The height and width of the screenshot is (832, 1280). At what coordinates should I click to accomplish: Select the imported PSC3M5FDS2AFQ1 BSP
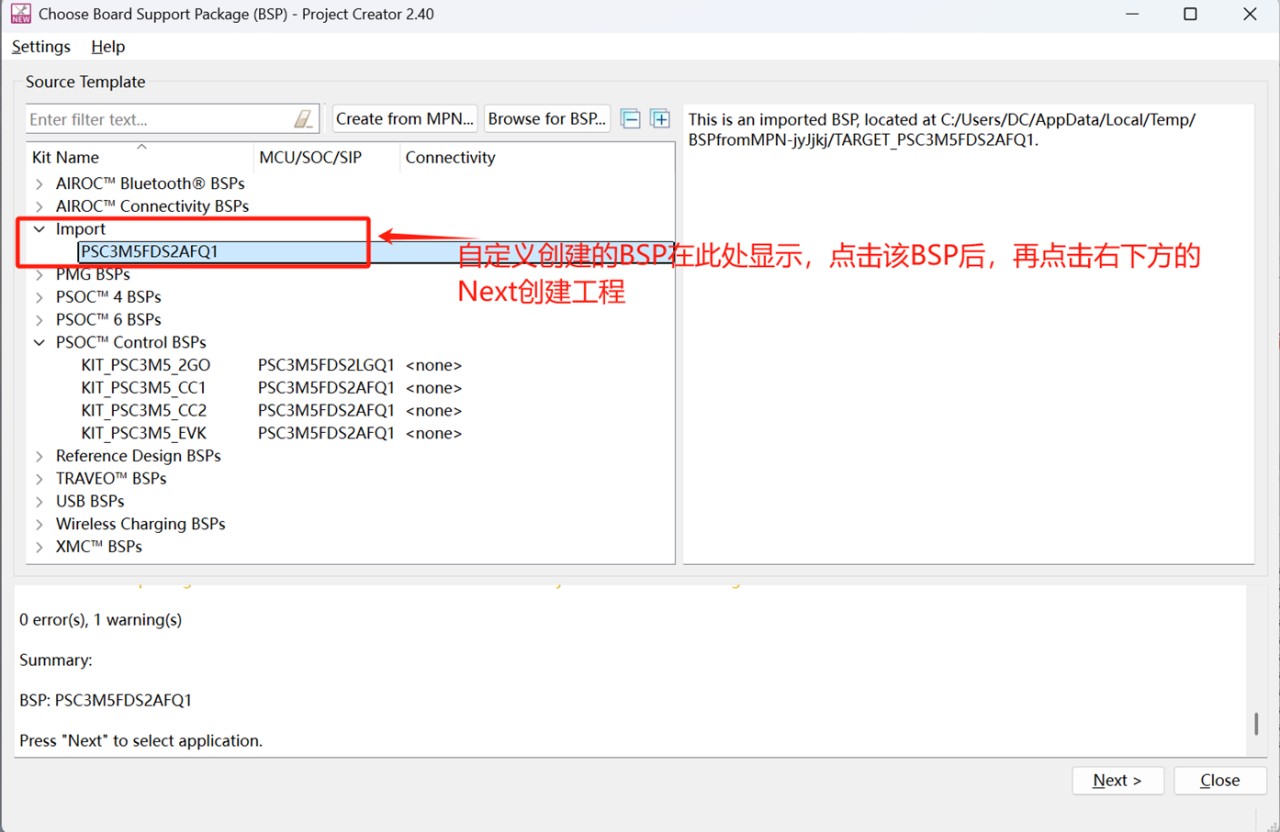click(149, 252)
